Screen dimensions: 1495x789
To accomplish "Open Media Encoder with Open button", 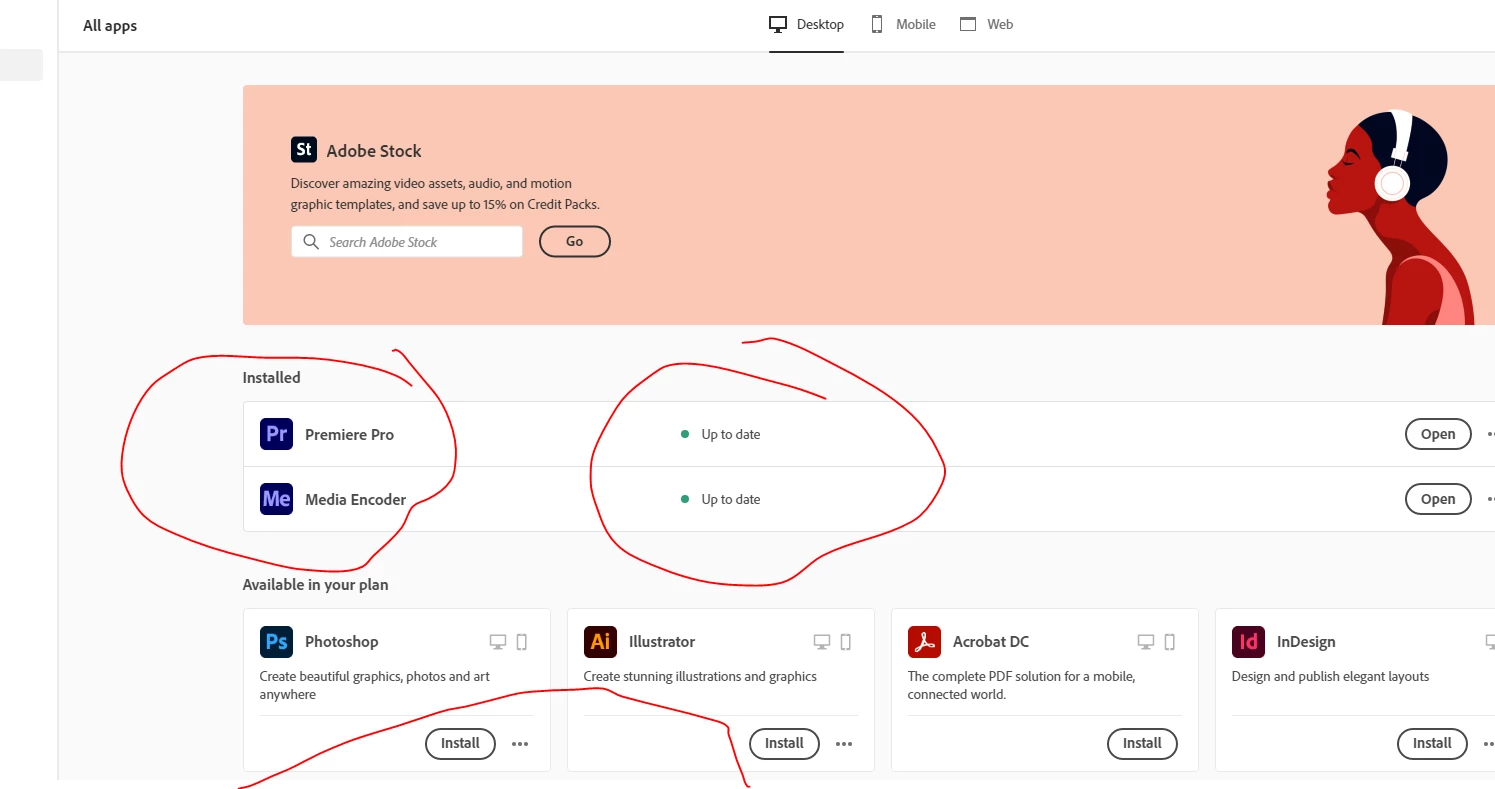I will 1438,499.
